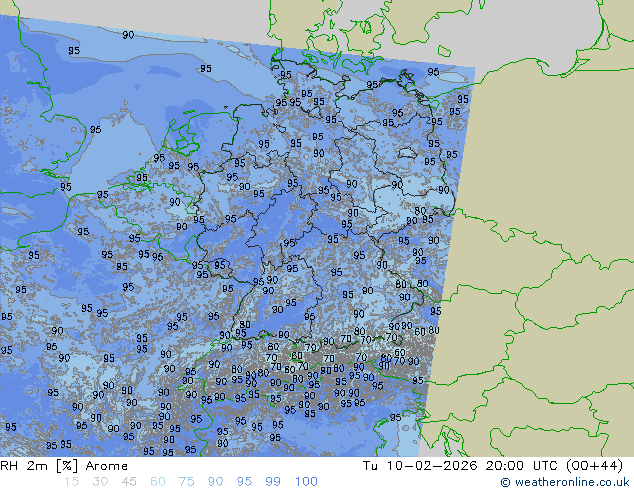Click legend value 95

(x=244, y=482)
